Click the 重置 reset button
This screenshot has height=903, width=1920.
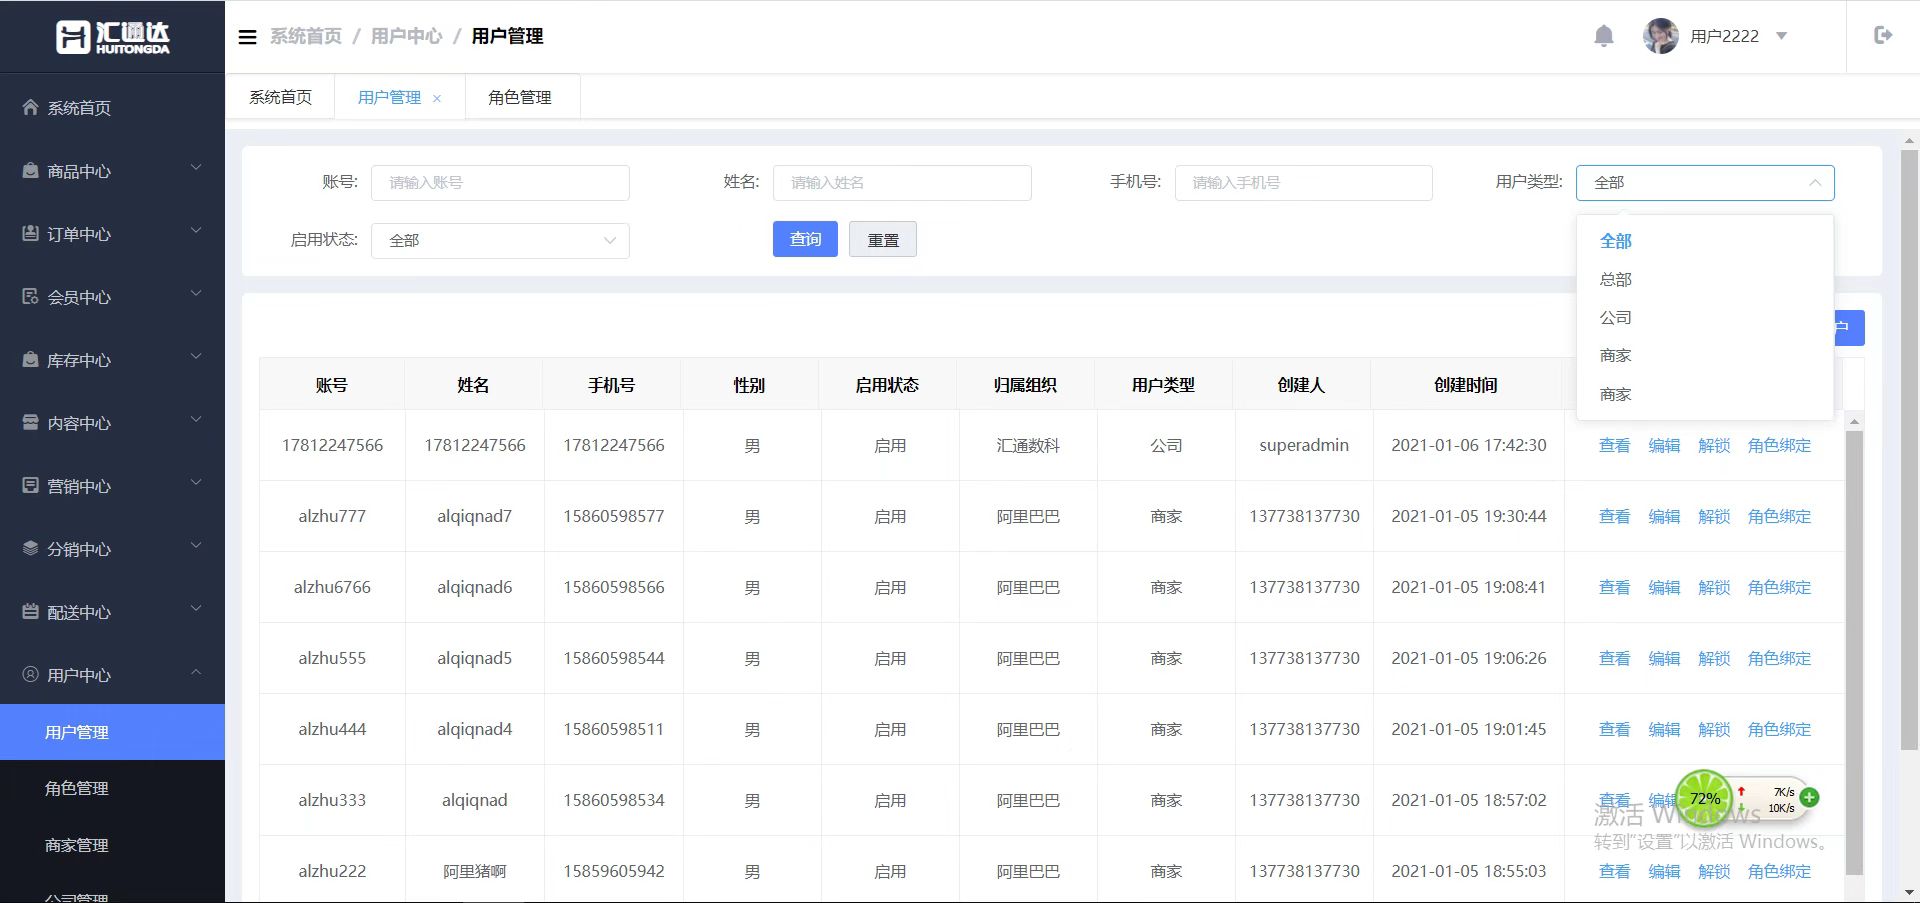click(x=883, y=239)
